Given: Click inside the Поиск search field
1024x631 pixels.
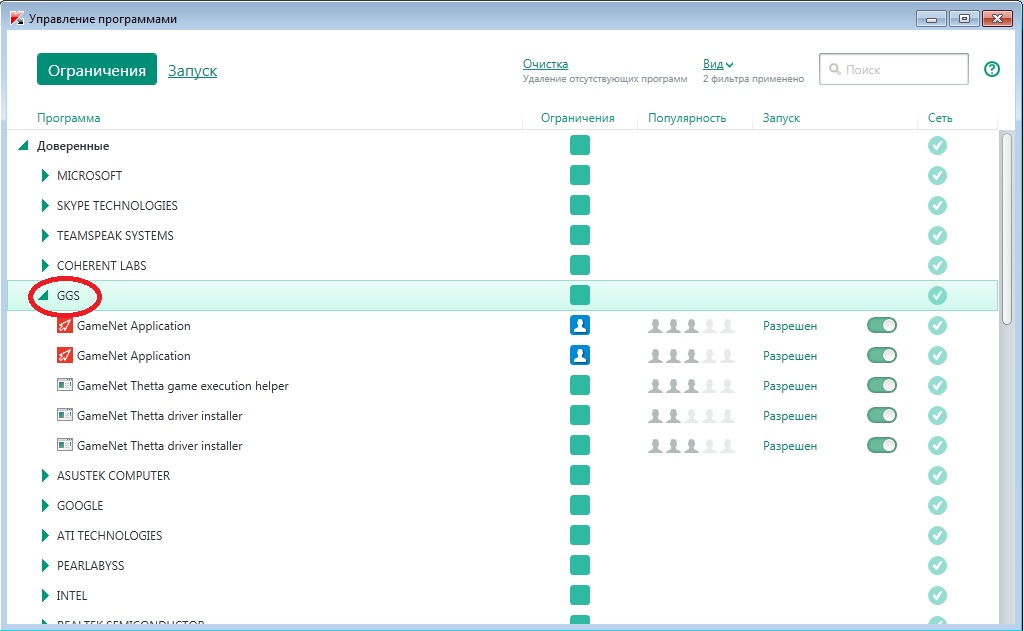Looking at the screenshot, I should [x=893, y=69].
